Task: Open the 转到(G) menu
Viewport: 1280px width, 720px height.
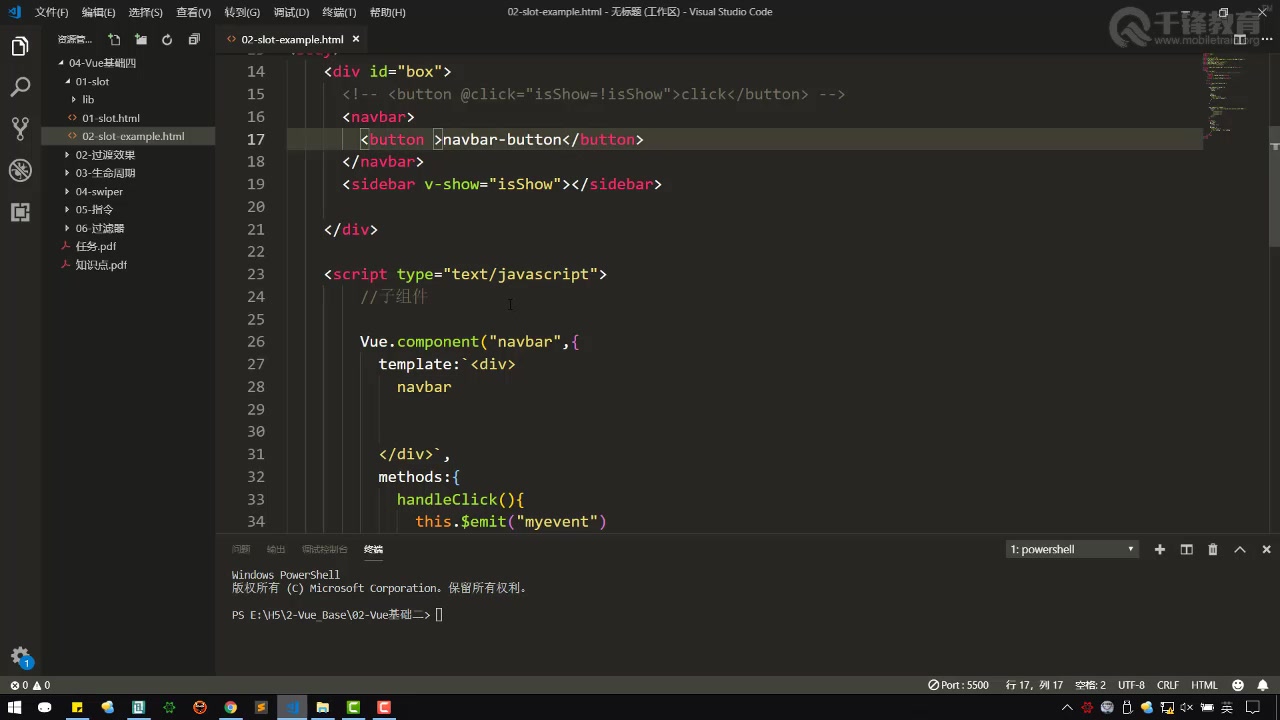Action: tap(241, 12)
